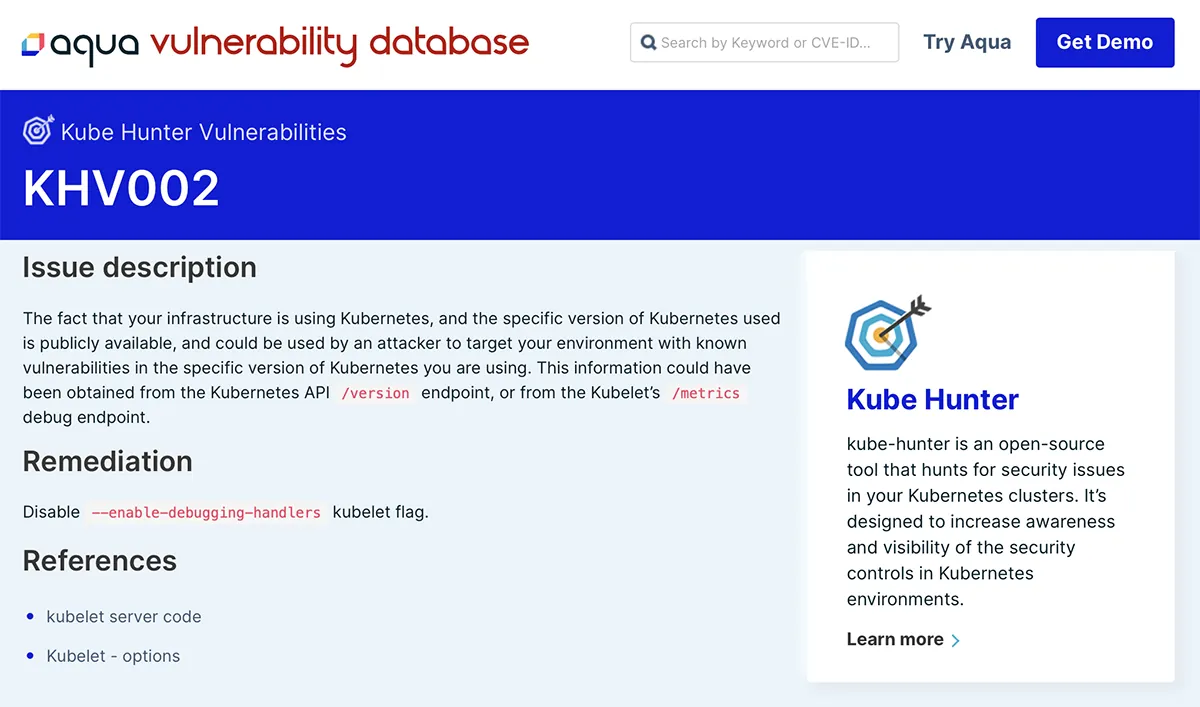The width and height of the screenshot is (1200, 707).
Task: Click the small Kube Hunter target icon in banner
Action: point(38,131)
